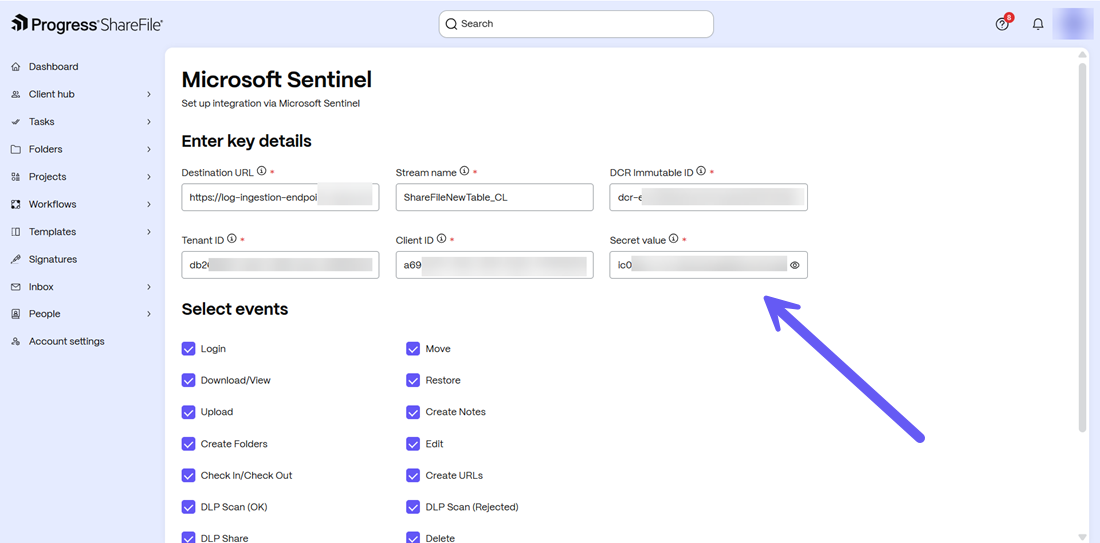Viewport: 1100px width, 543px height.
Task: Click the Folders sidebar icon
Action: (x=15, y=149)
